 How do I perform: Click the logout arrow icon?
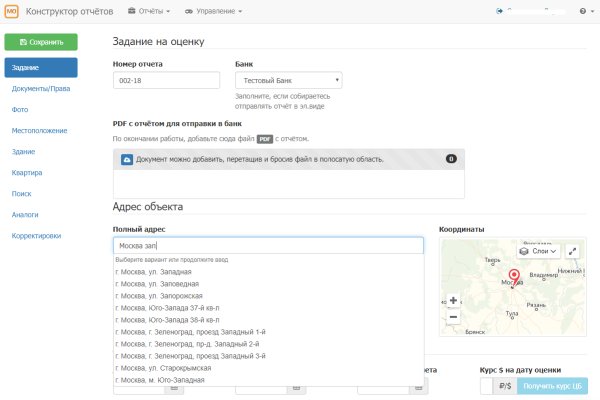pyautogui.click(x=499, y=11)
